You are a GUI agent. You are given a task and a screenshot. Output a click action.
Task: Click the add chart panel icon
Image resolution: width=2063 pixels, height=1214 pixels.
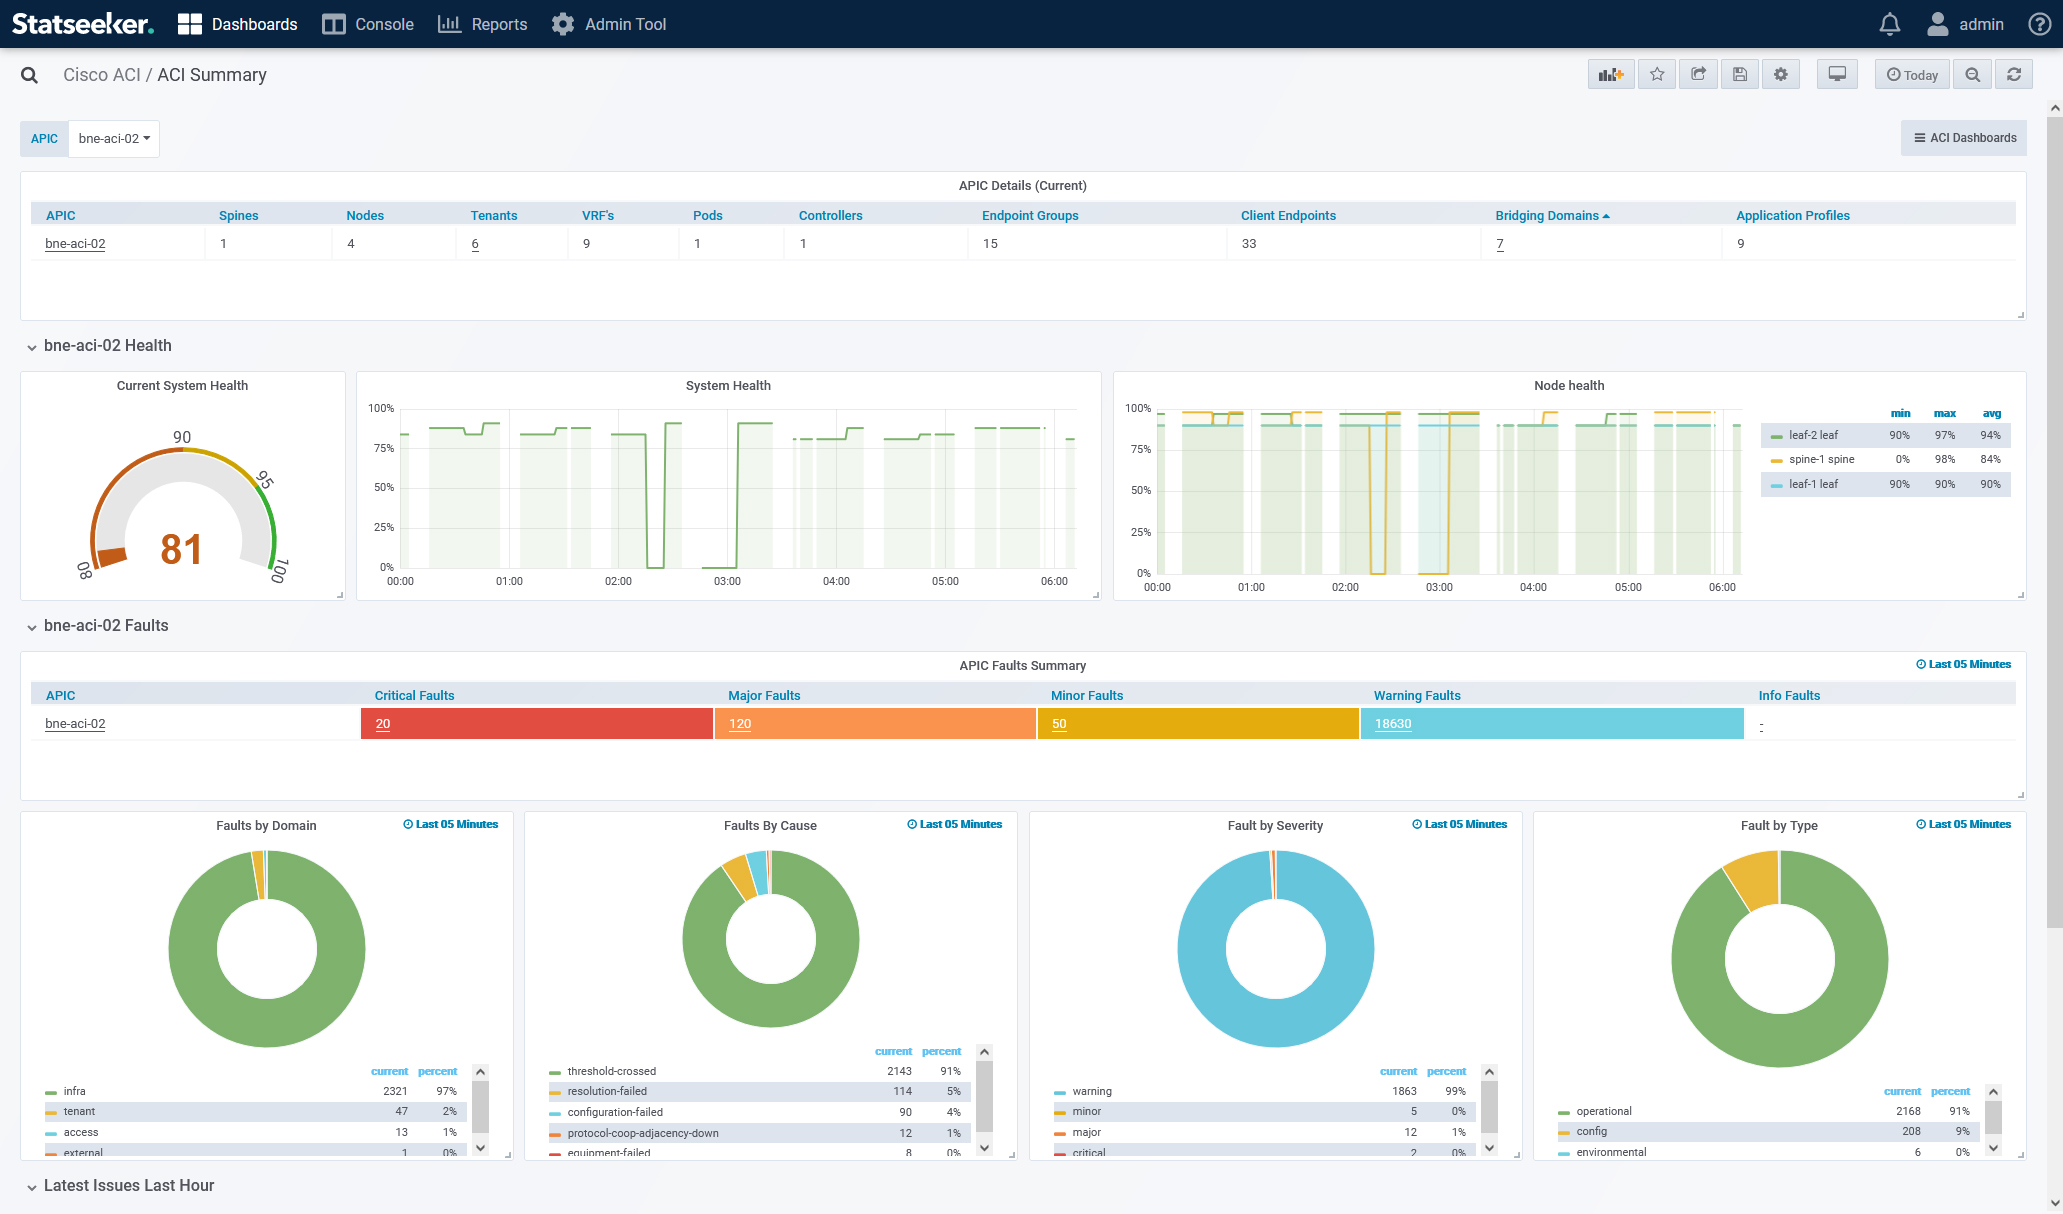click(x=1611, y=75)
